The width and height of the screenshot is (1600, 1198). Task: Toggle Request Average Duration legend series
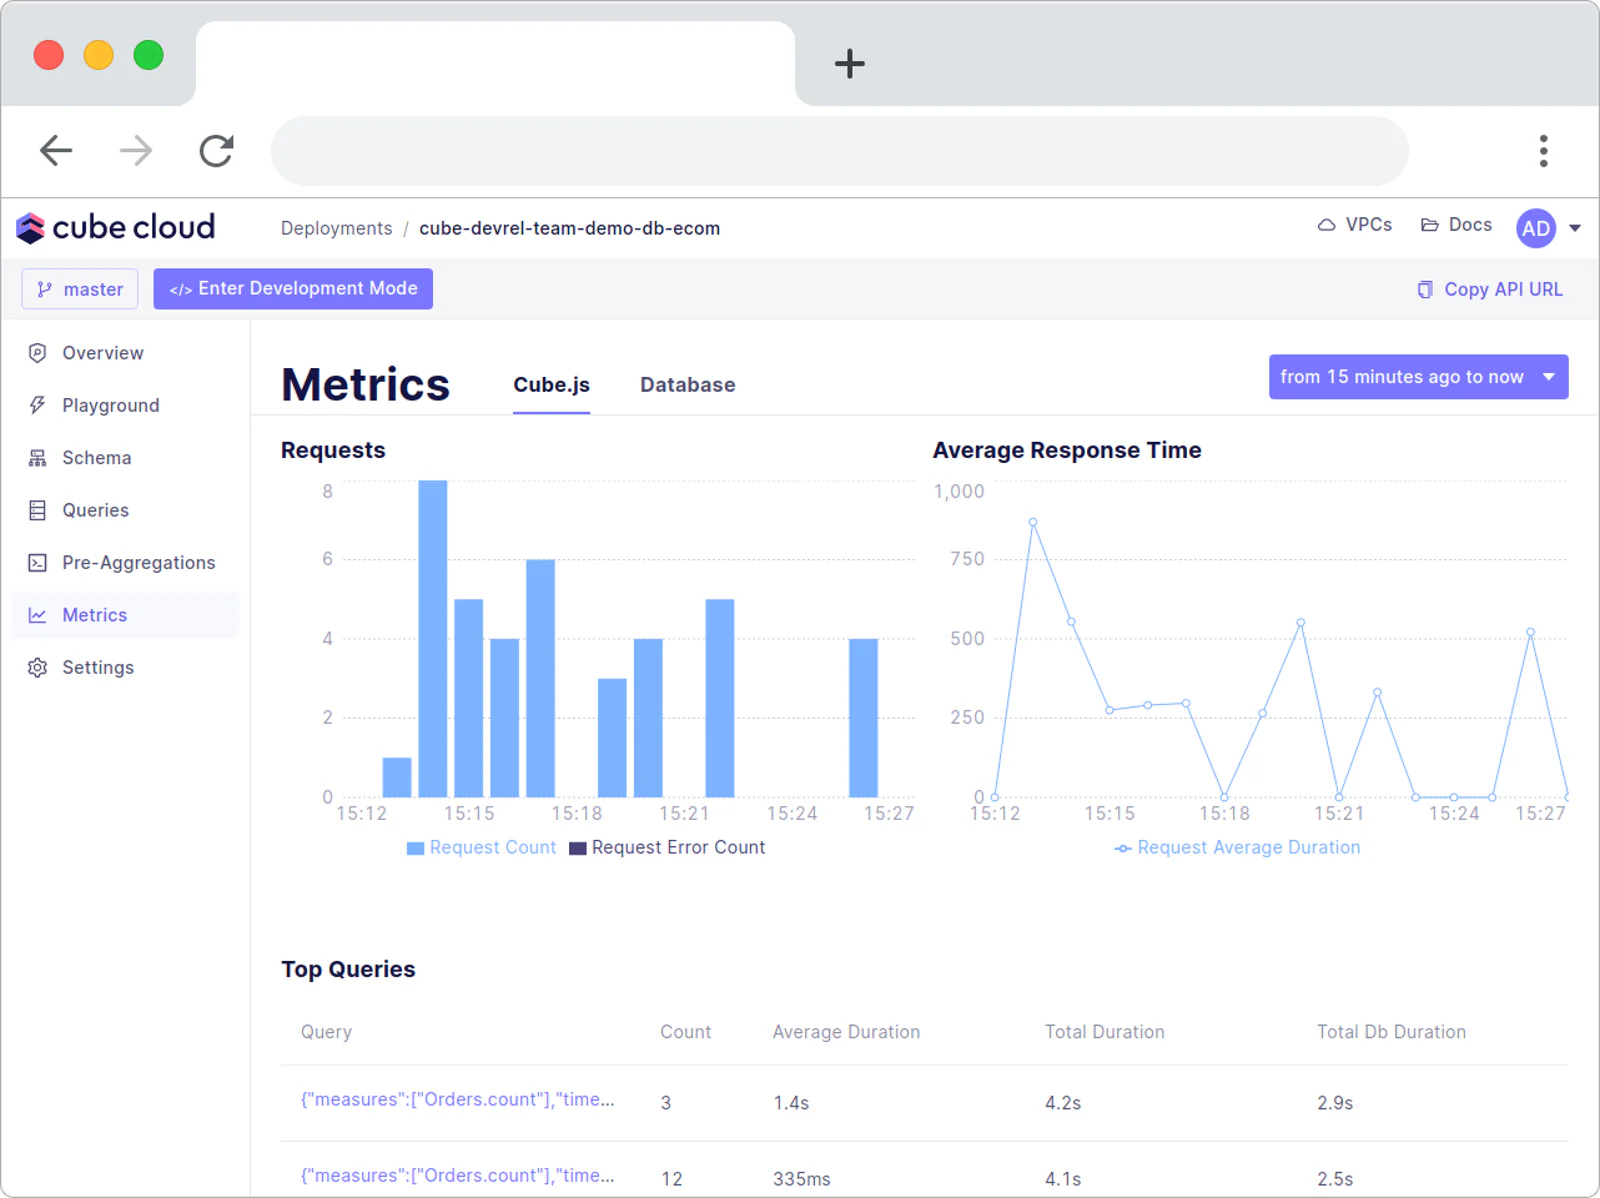[1238, 848]
